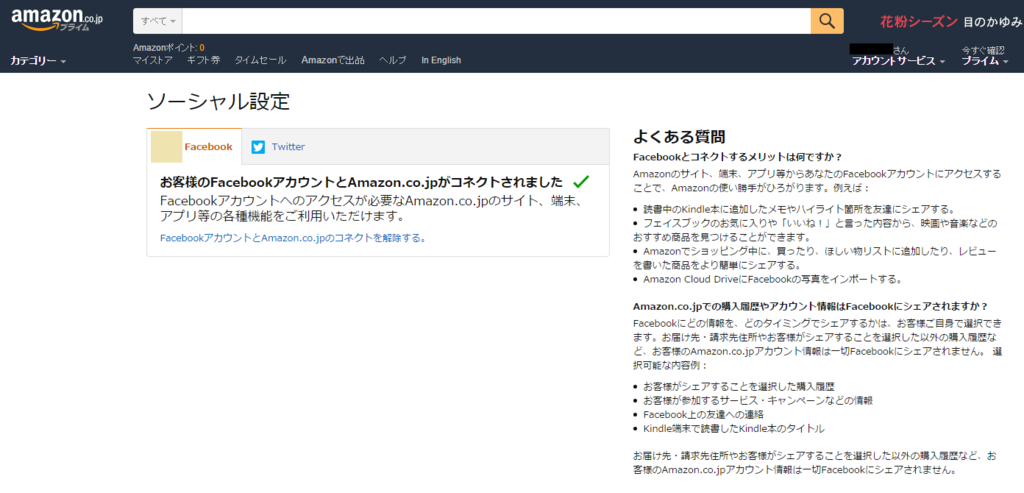Image resolution: width=1024 pixels, height=493 pixels.
Task: Expand the カテゴリー menu
Action: (x=38, y=61)
